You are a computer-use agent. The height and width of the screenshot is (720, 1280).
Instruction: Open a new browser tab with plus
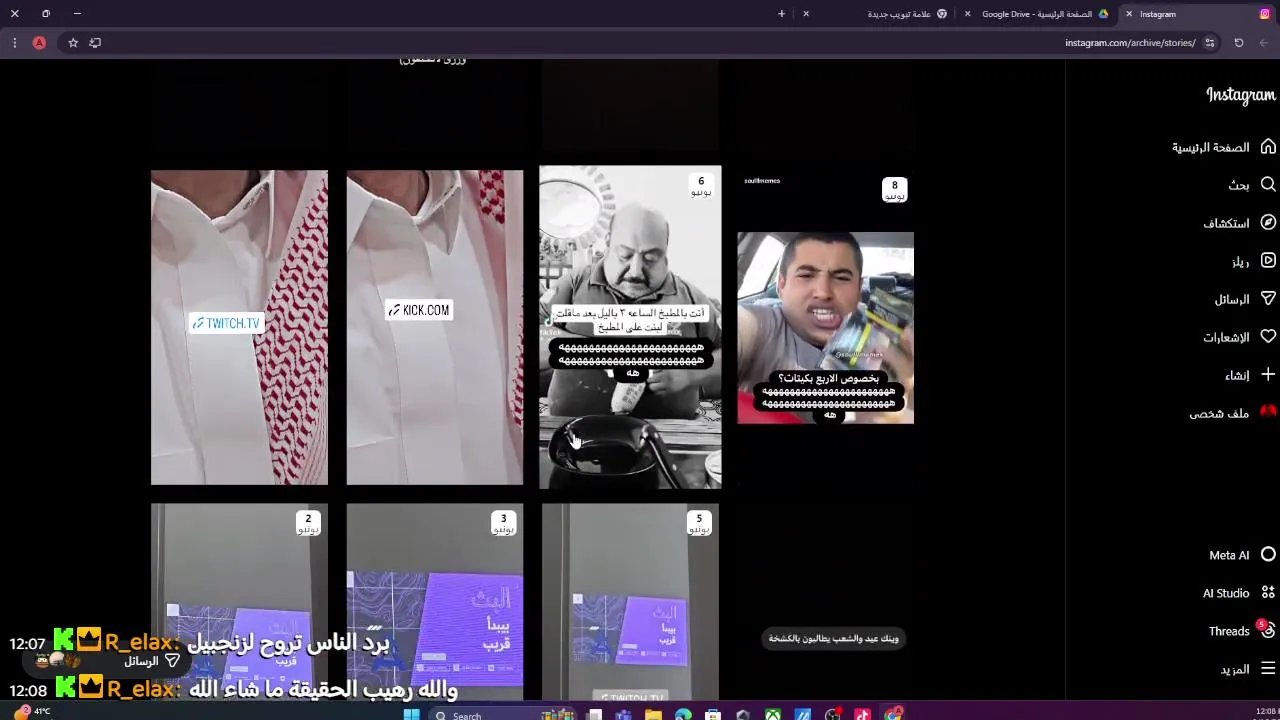[782, 14]
